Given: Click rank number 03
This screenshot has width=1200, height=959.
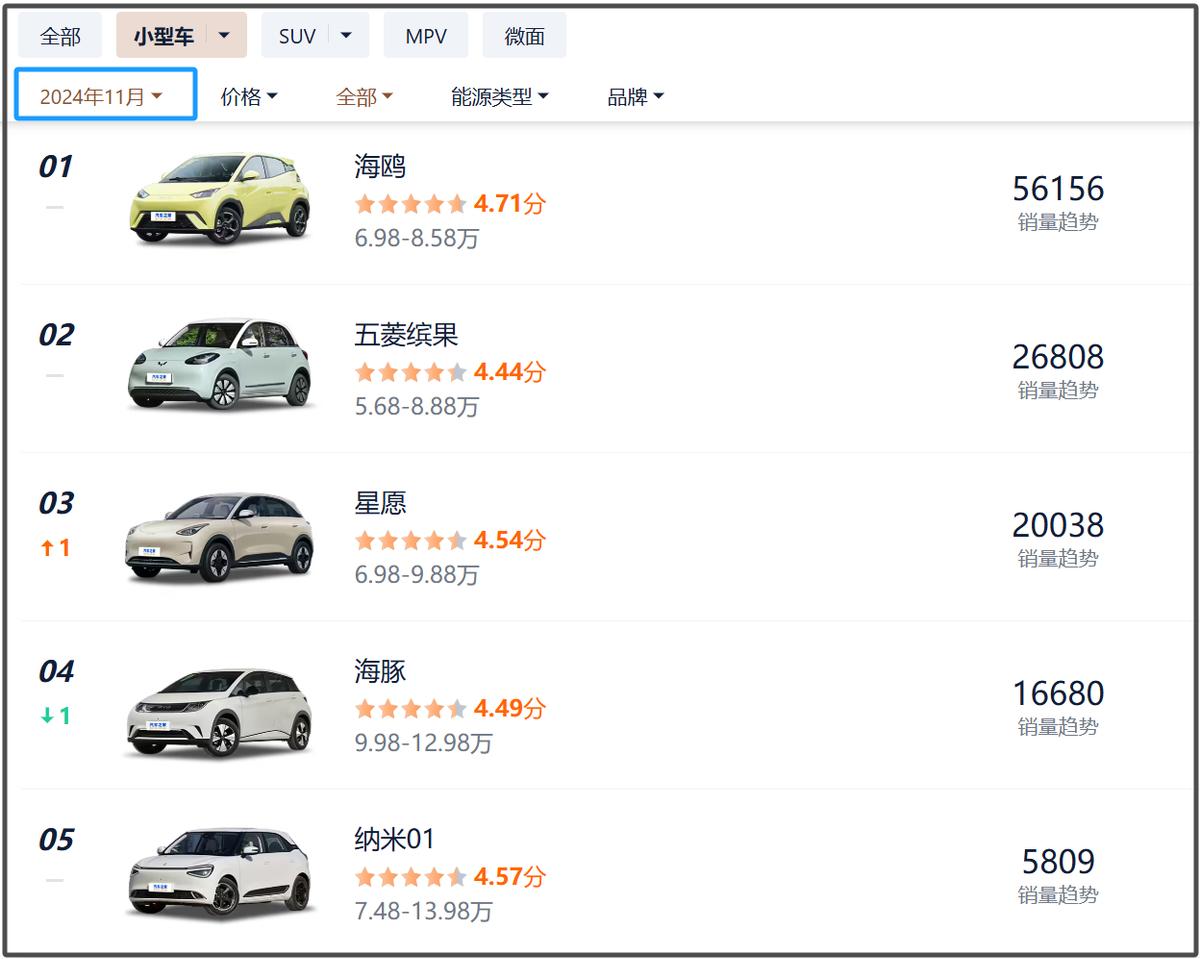Looking at the screenshot, I should coord(56,503).
